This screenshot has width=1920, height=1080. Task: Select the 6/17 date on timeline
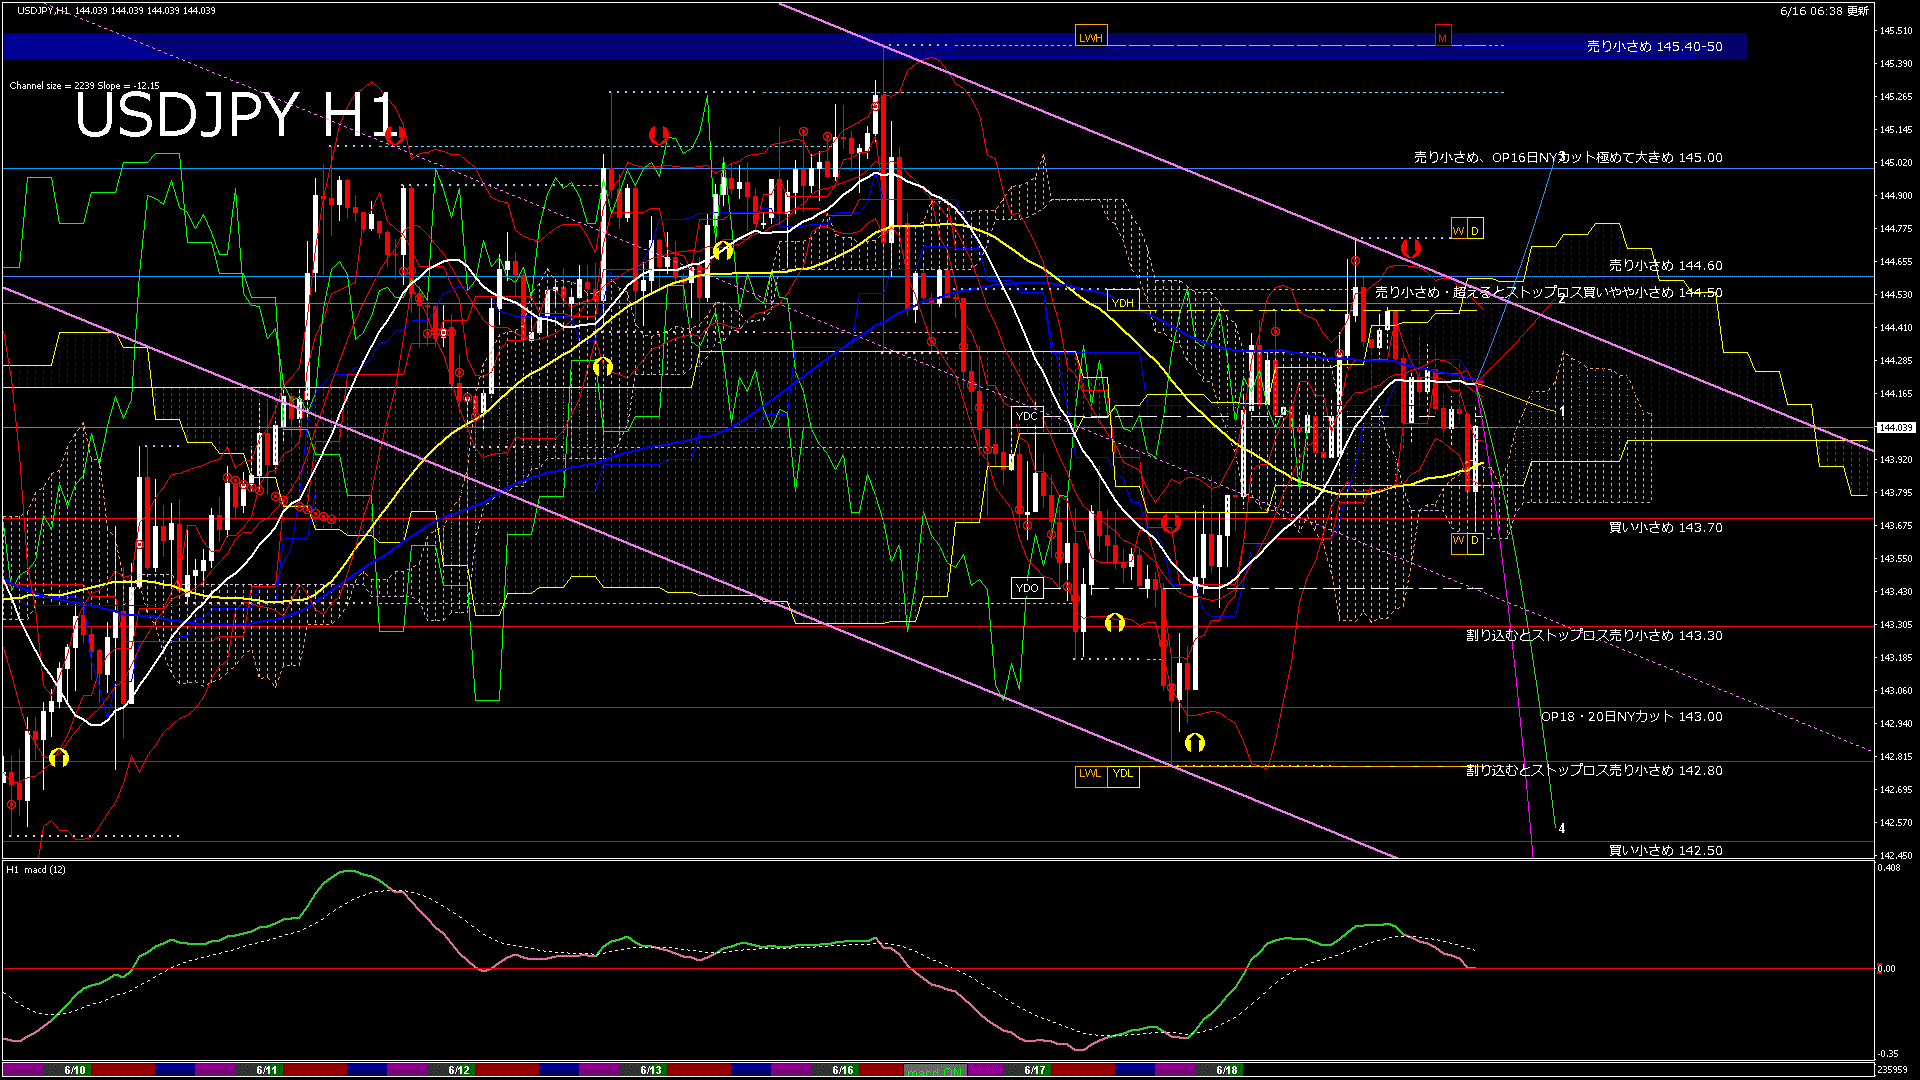pos(1035,1070)
